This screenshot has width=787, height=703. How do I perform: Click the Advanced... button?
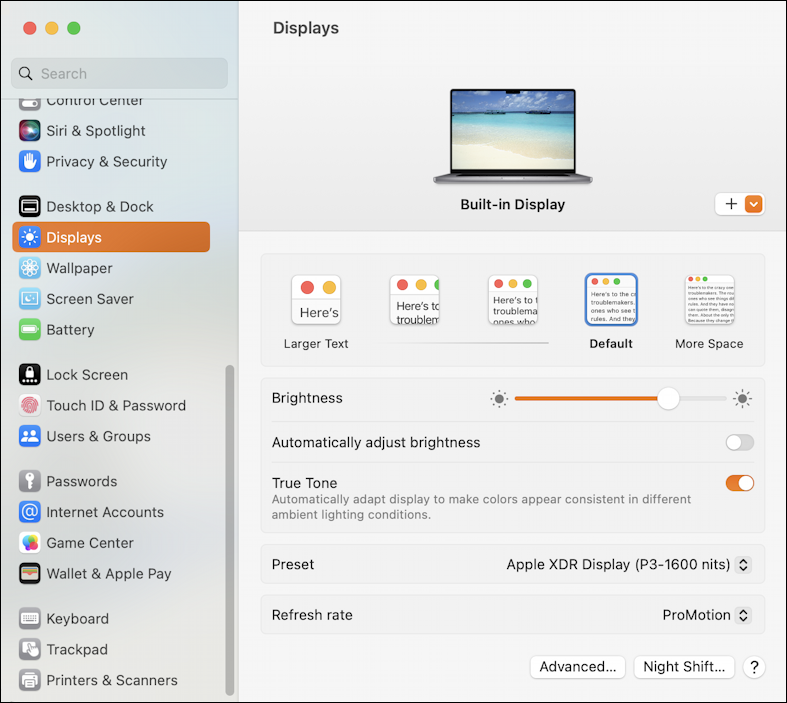[x=578, y=667]
